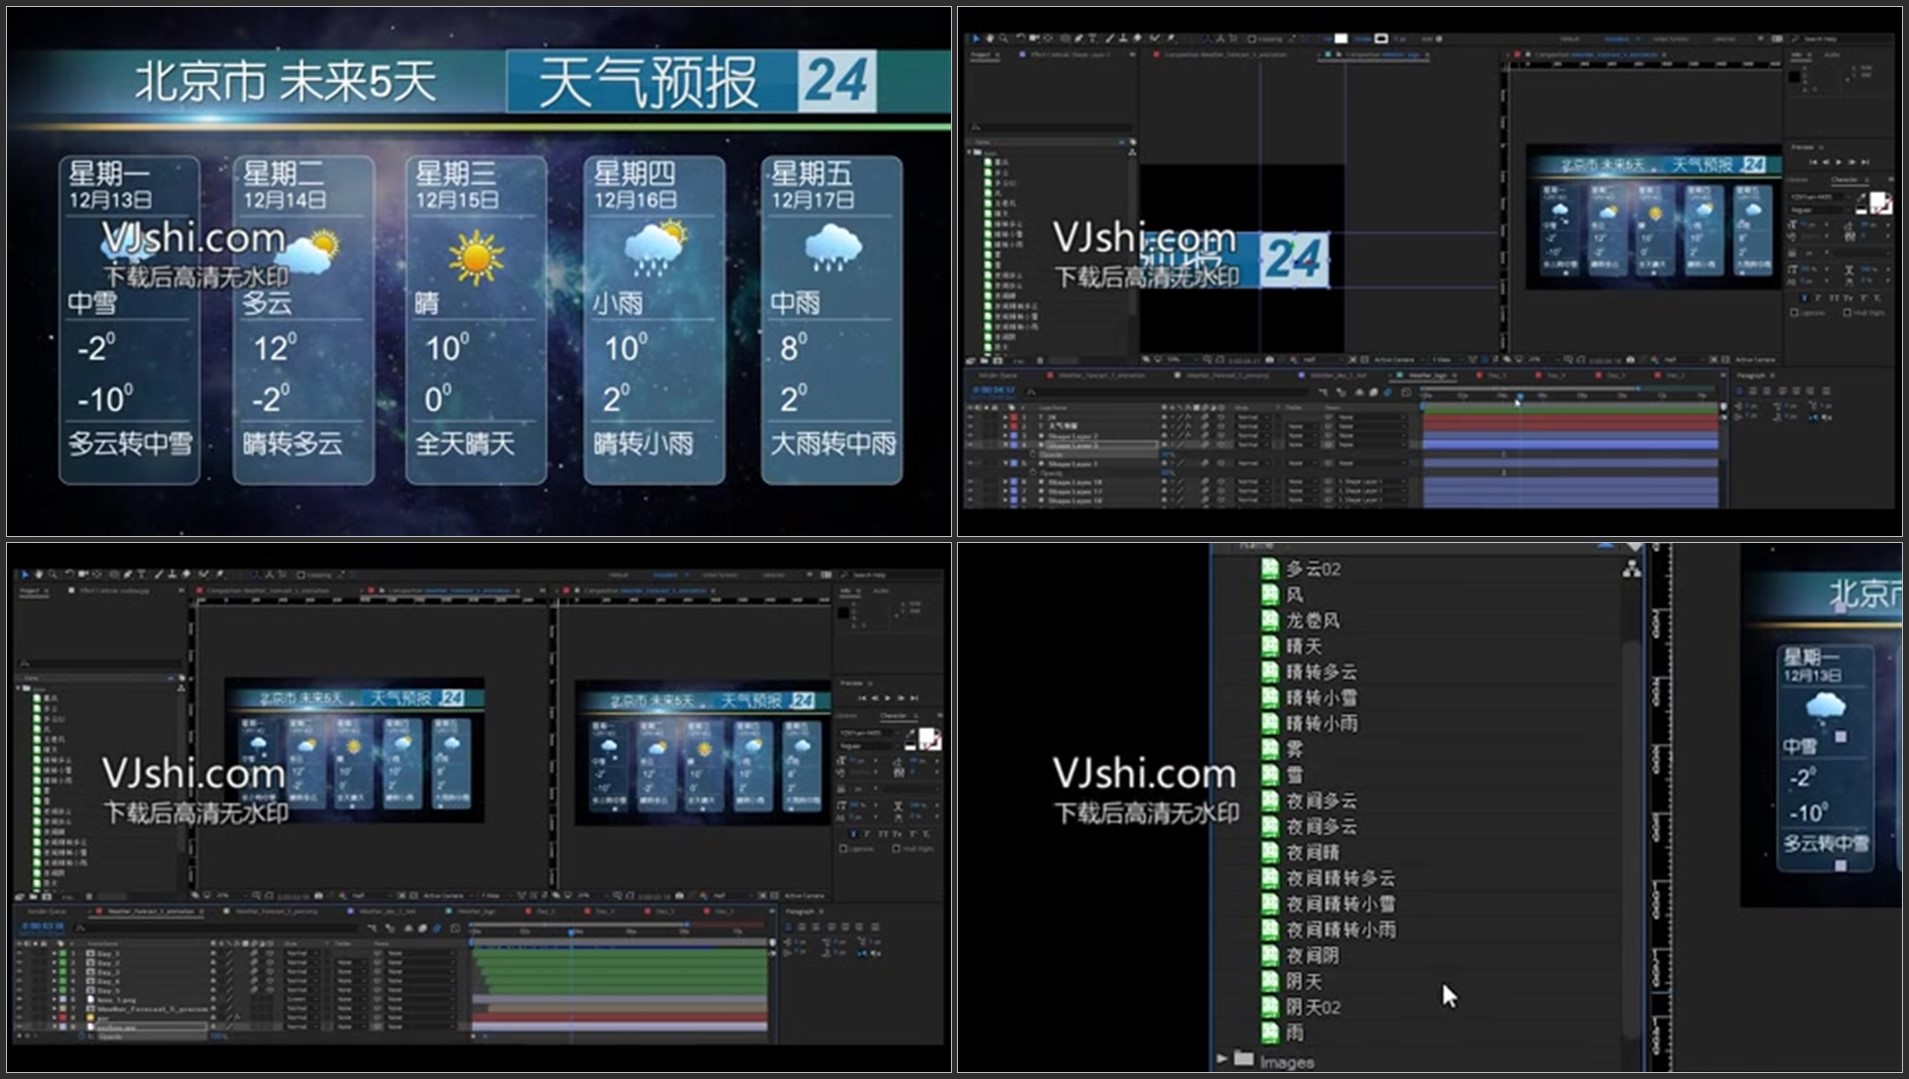1909x1079 pixels.
Task: Hide the Day_1 layer with its eye toggle
Action: [20, 954]
